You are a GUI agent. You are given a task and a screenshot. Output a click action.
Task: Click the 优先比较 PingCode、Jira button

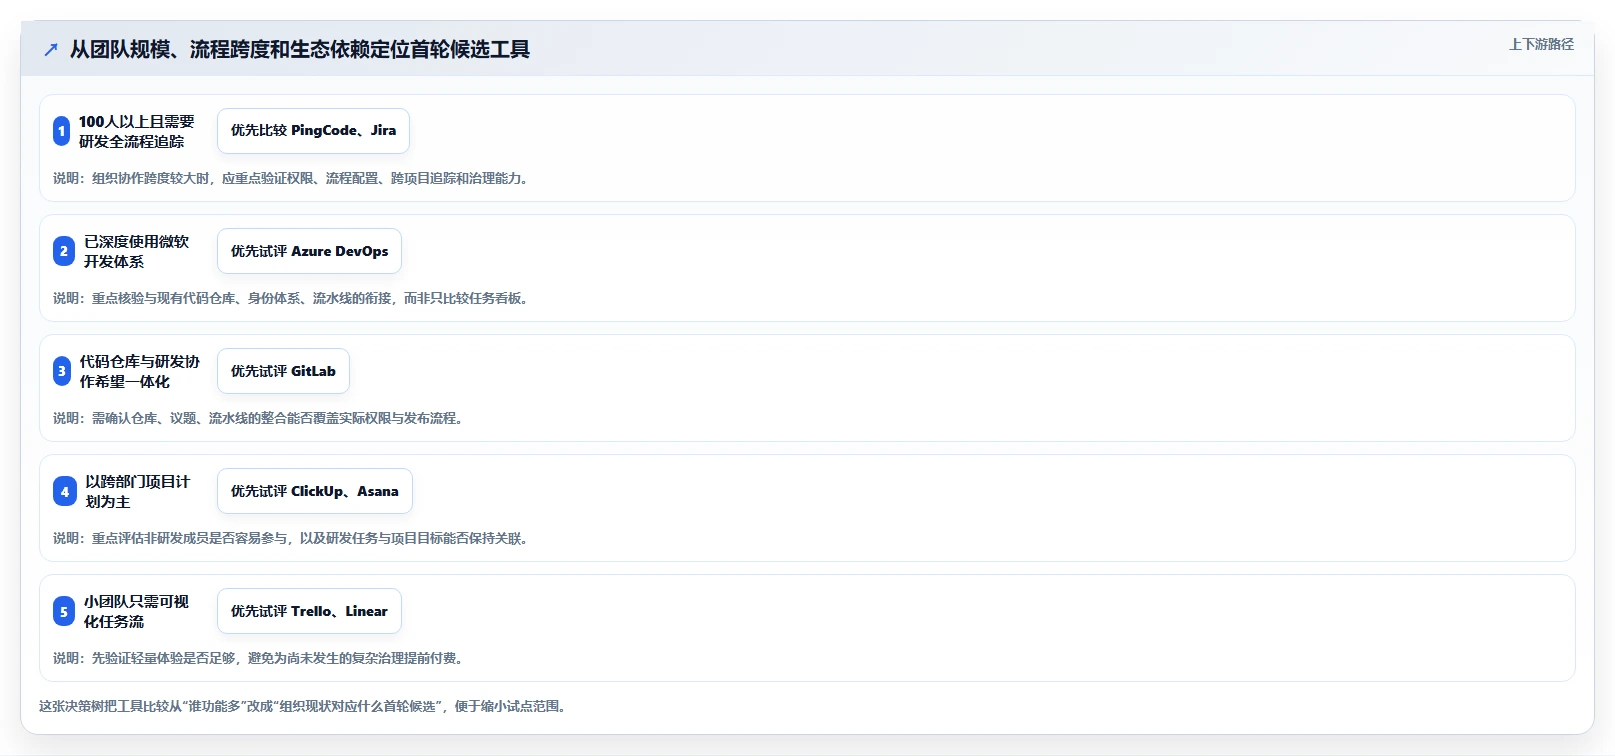click(x=313, y=131)
